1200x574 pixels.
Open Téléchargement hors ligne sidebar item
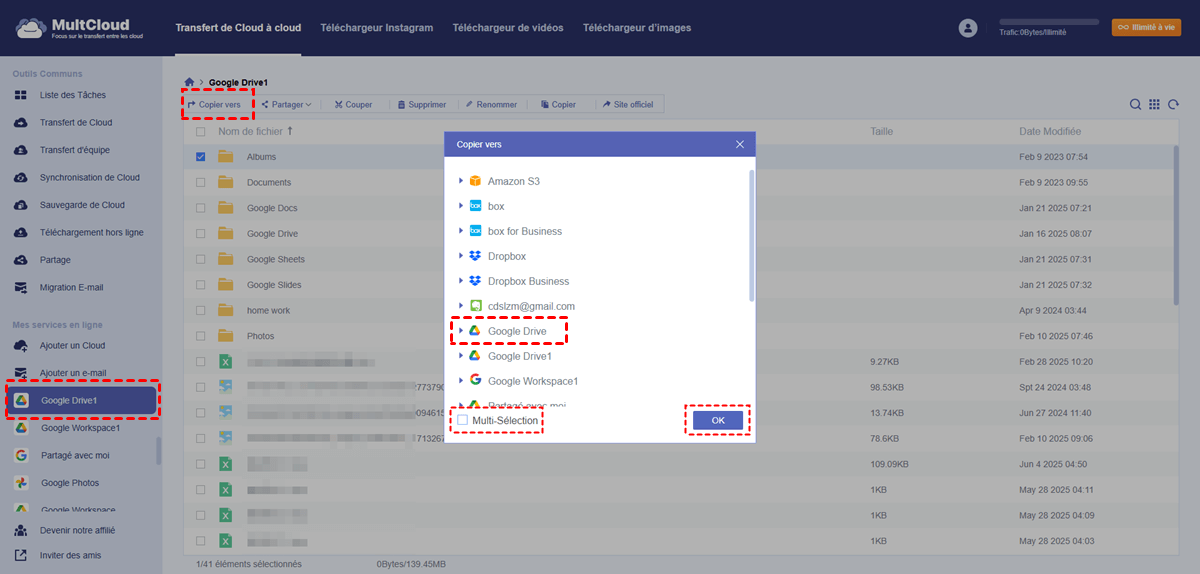(x=91, y=232)
